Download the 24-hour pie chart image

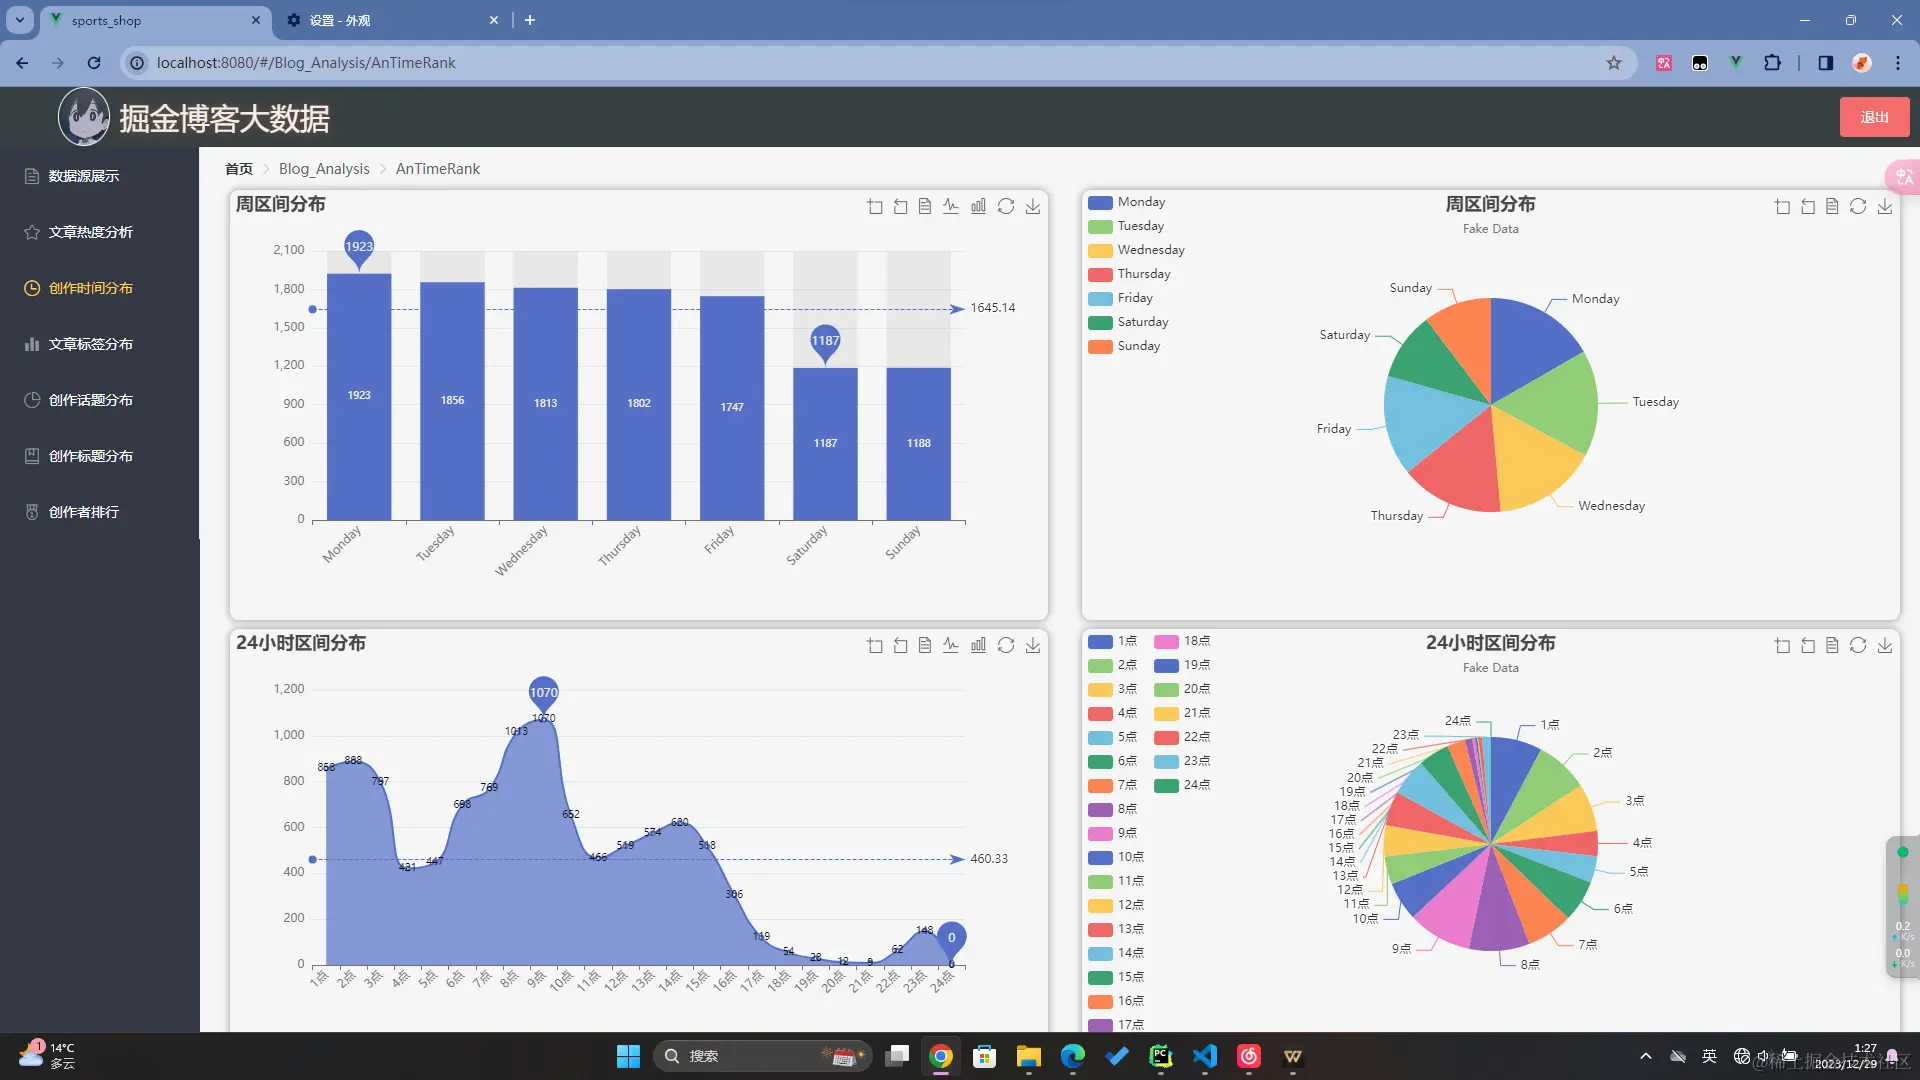1885,645
